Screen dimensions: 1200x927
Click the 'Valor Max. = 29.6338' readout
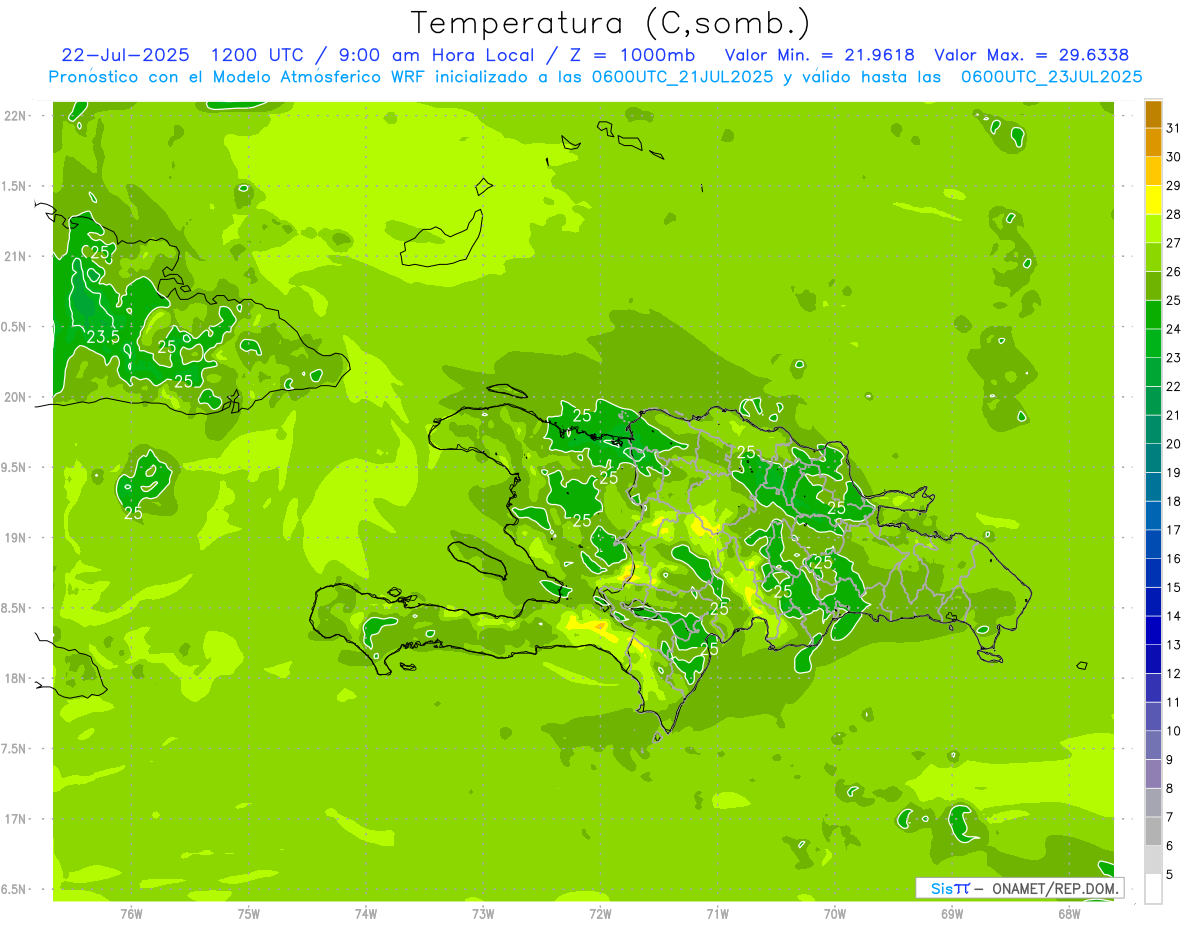[1031, 55]
